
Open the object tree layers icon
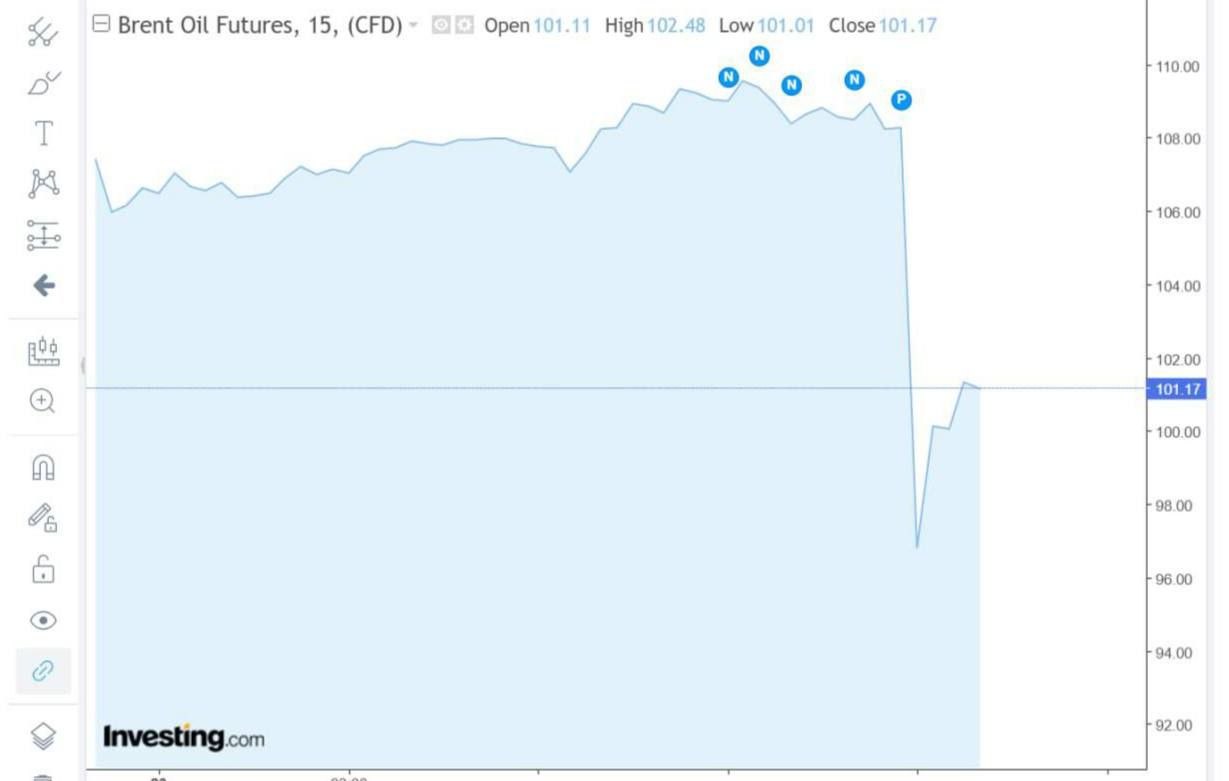click(x=43, y=737)
